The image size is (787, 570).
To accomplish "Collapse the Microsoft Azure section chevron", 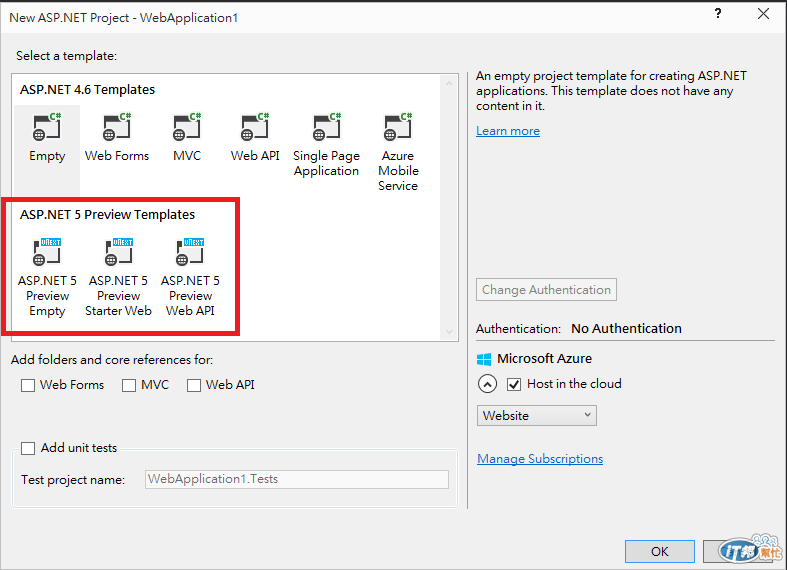I will pos(487,384).
